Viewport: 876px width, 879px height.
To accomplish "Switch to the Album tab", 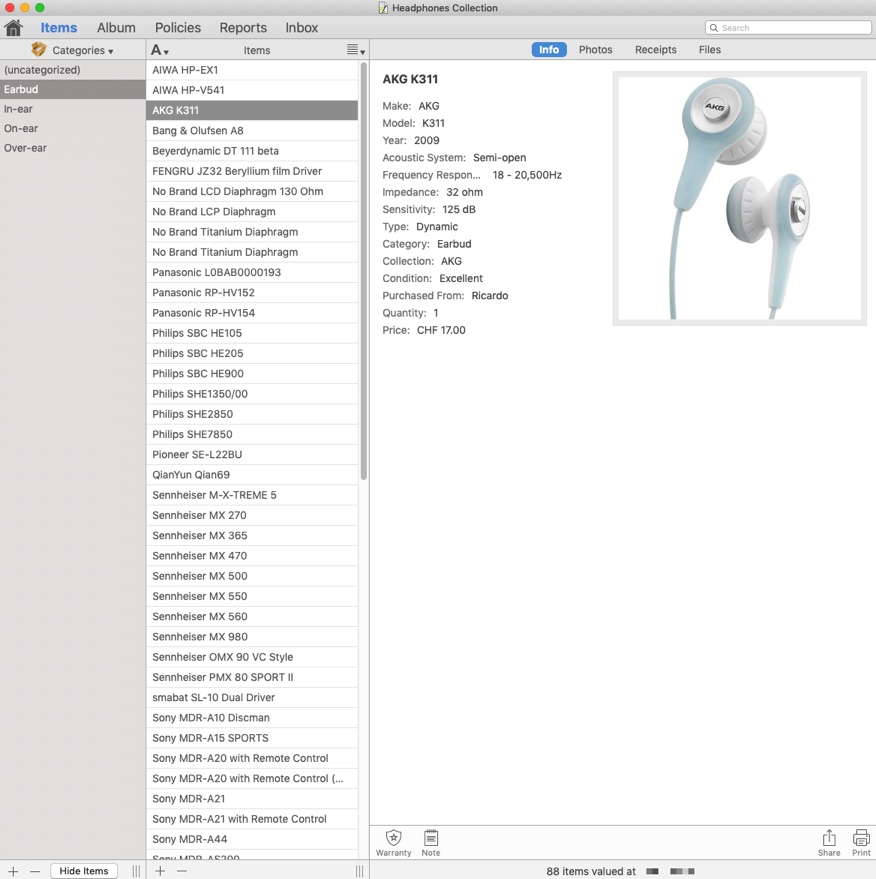I will click(116, 27).
